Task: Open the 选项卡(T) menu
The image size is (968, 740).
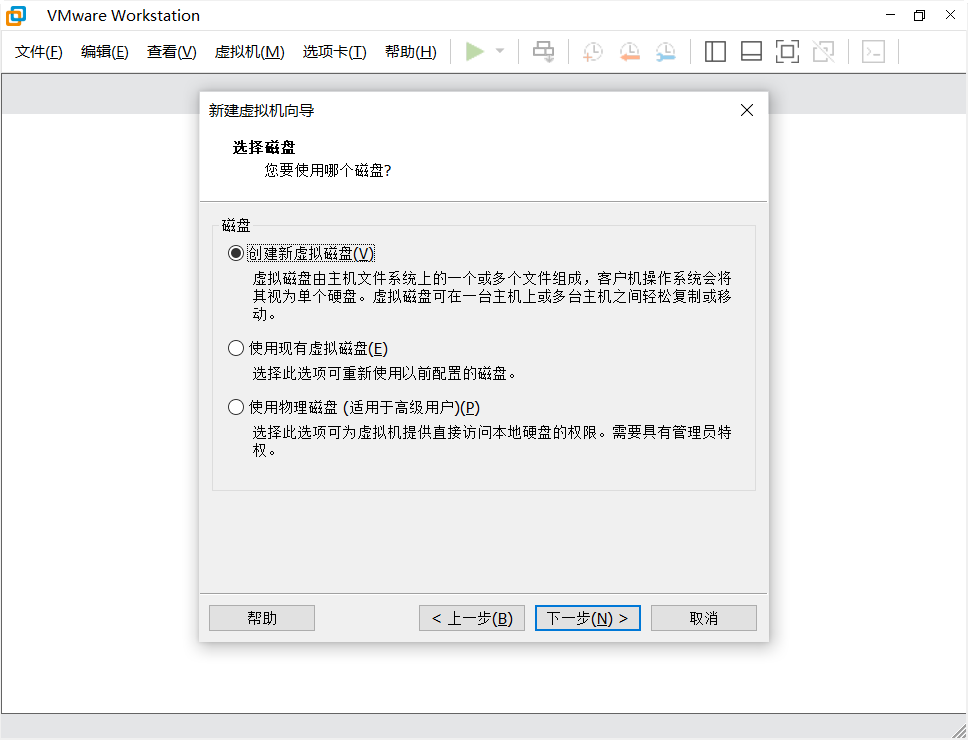Action: coord(334,52)
